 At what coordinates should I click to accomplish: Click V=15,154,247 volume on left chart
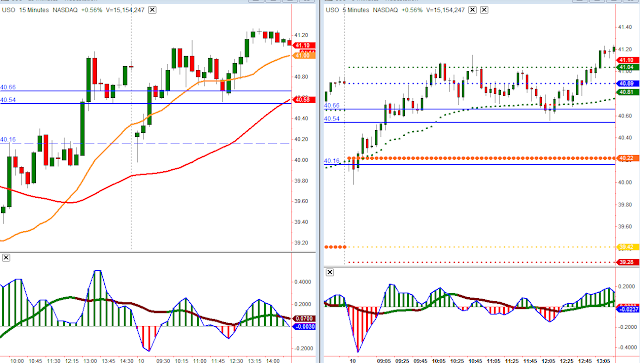[x=125, y=10]
